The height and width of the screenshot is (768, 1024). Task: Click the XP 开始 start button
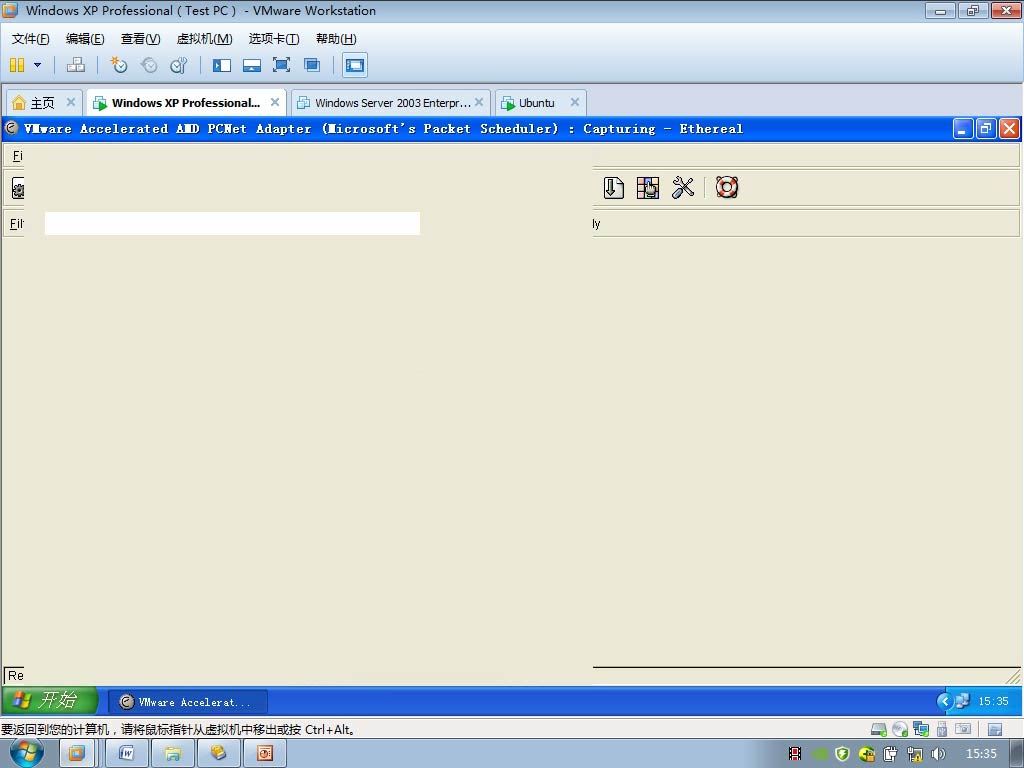tap(50, 700)
